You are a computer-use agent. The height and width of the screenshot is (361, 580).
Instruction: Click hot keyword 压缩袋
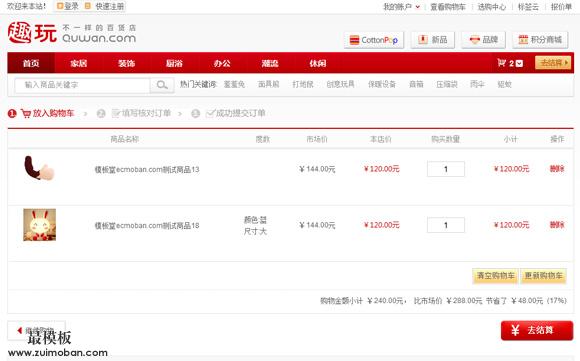[447, 84]
